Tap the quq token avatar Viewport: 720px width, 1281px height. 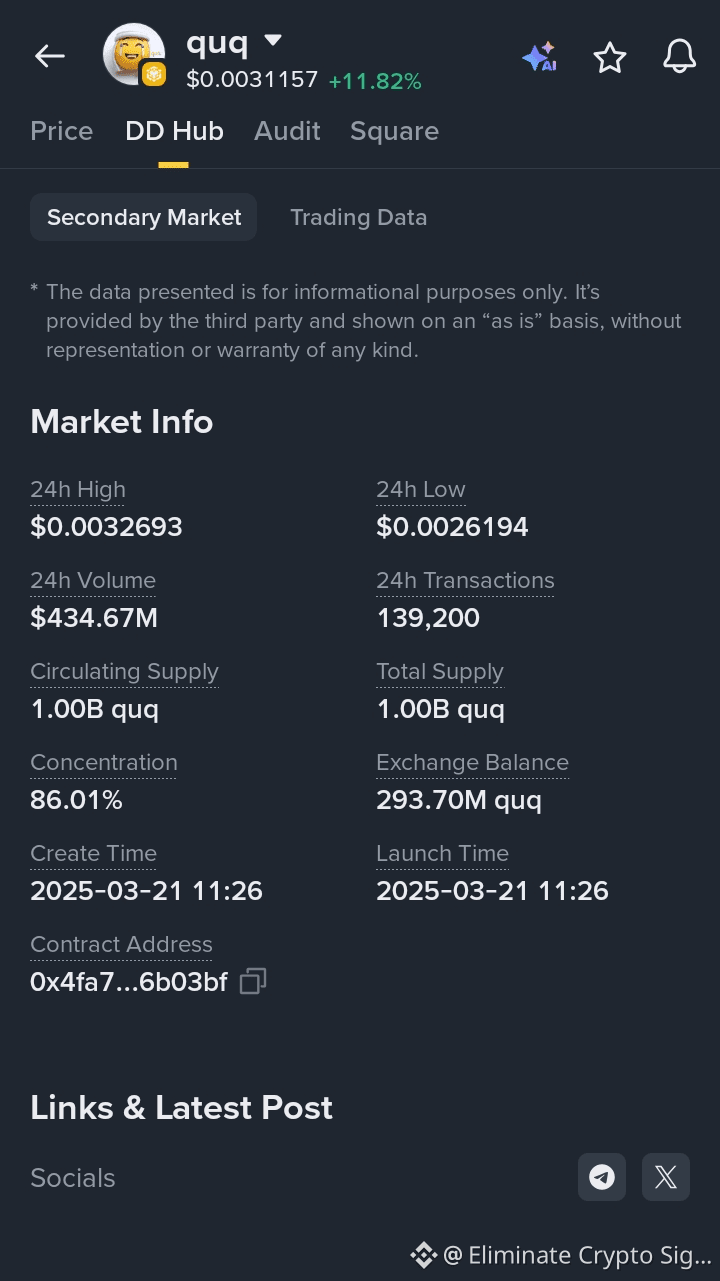tap(134, 55)
